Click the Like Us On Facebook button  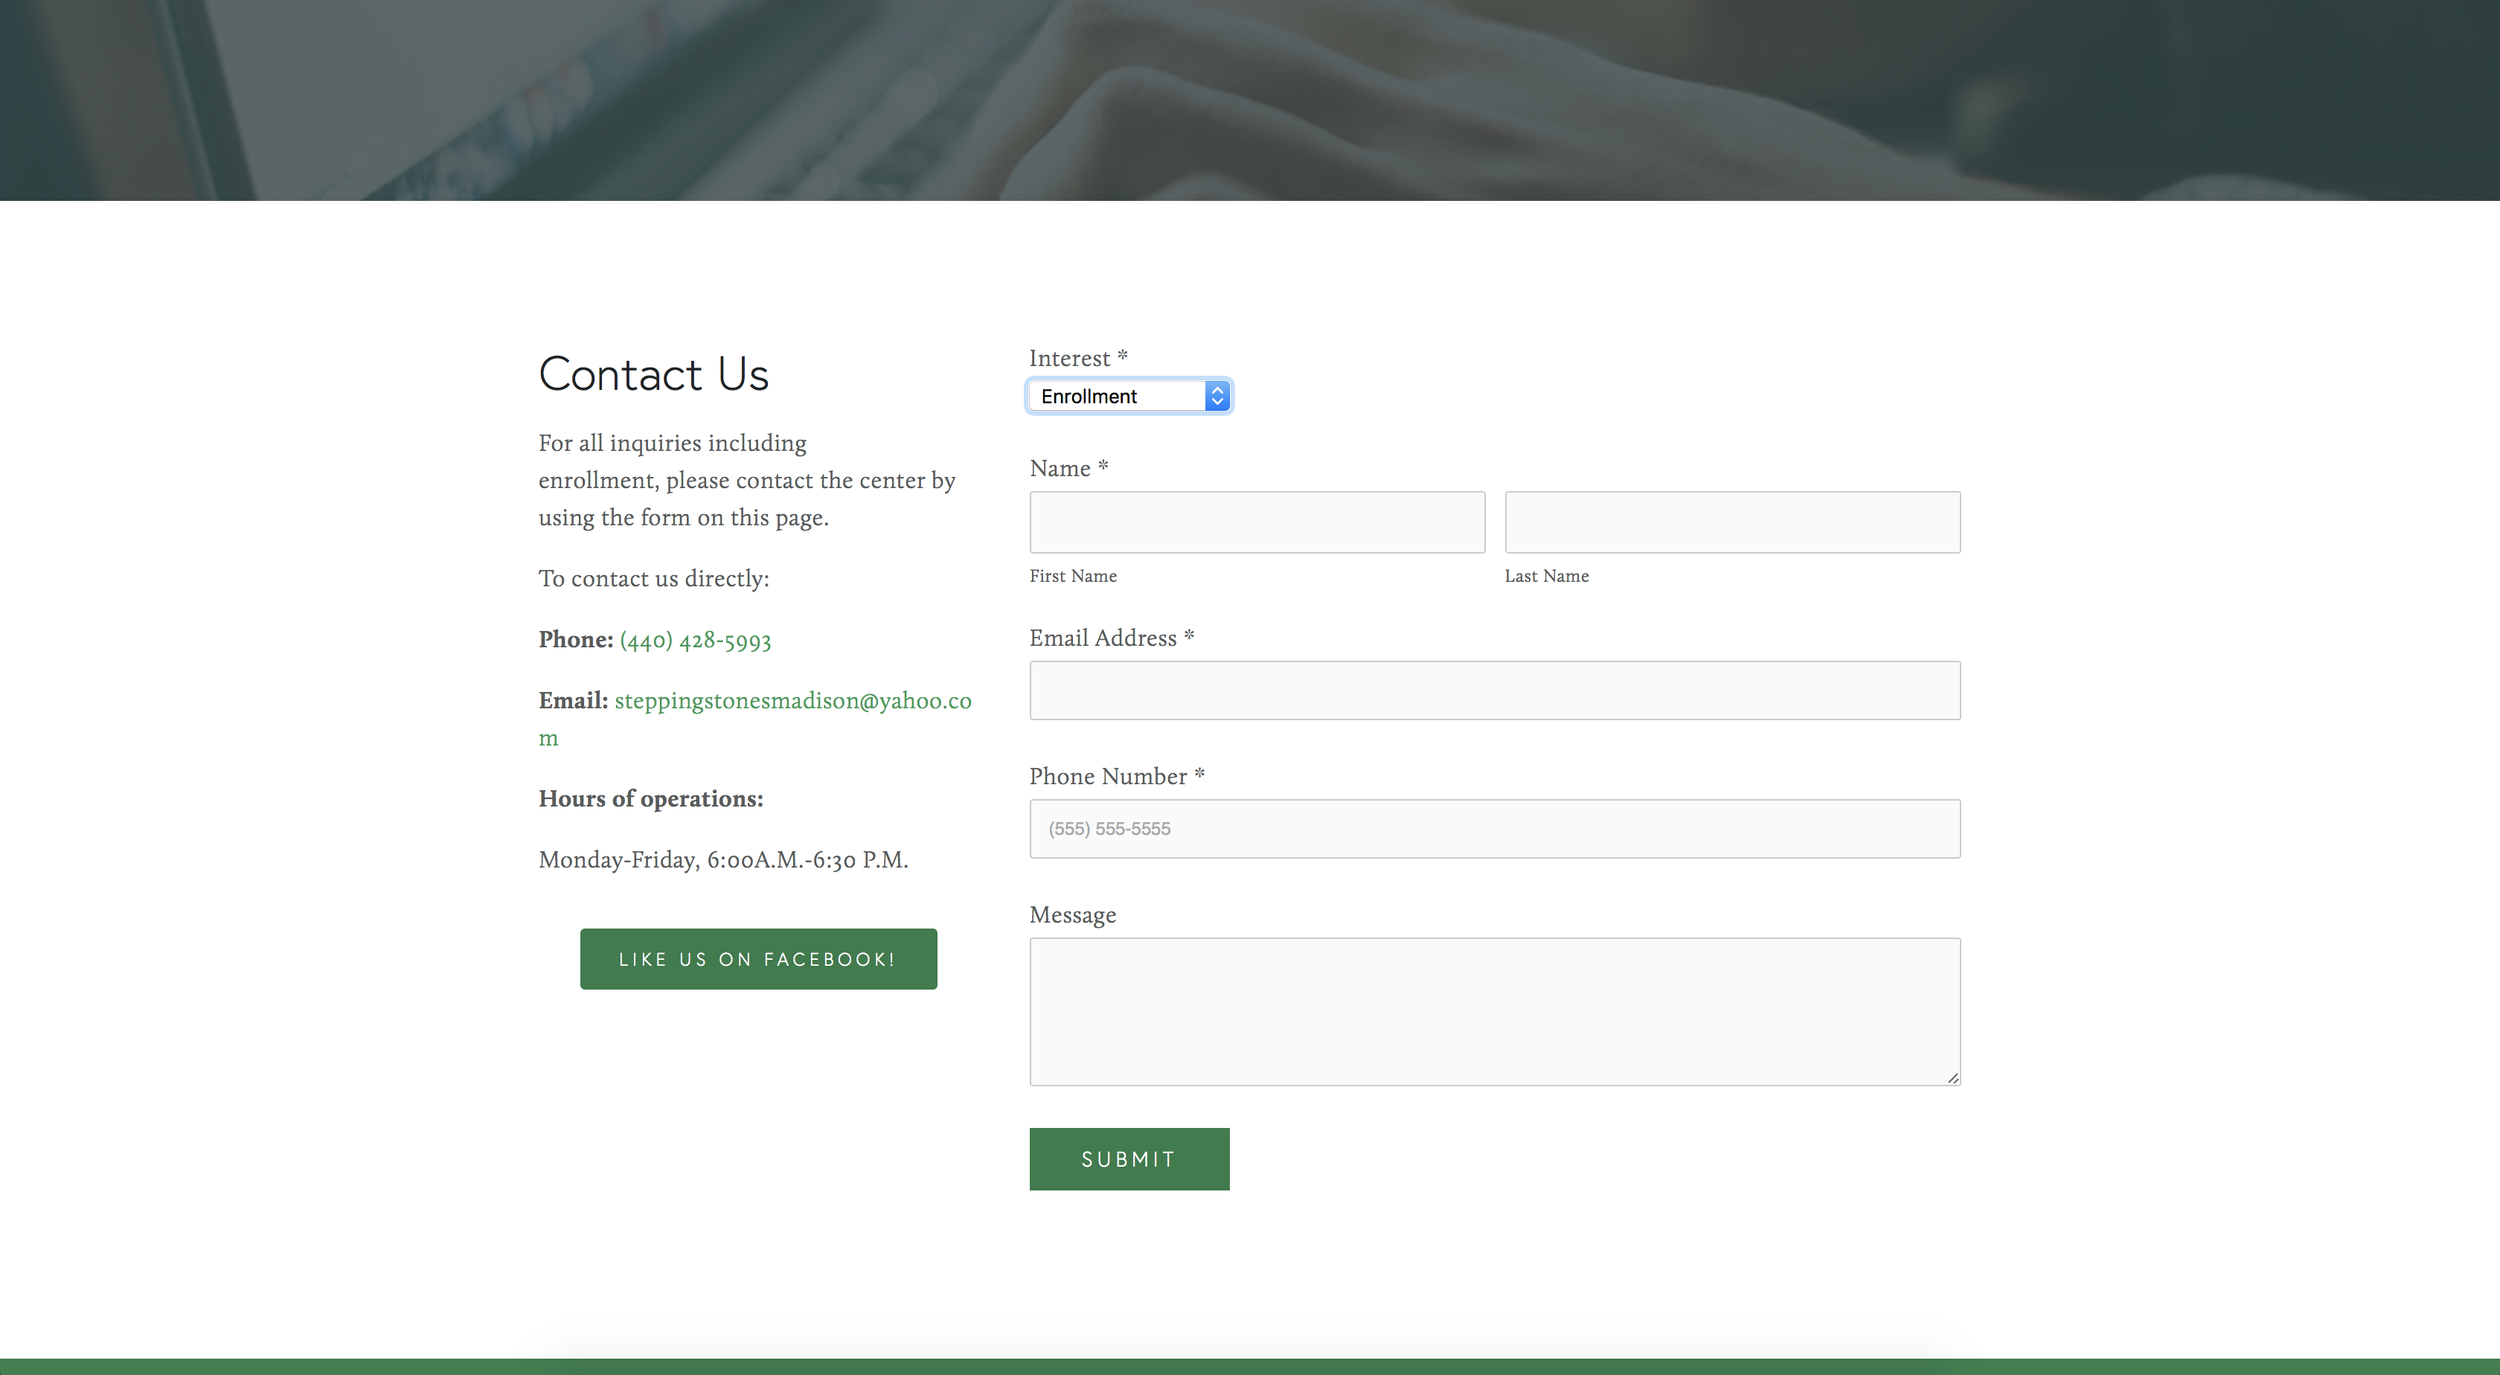[758, 959]
